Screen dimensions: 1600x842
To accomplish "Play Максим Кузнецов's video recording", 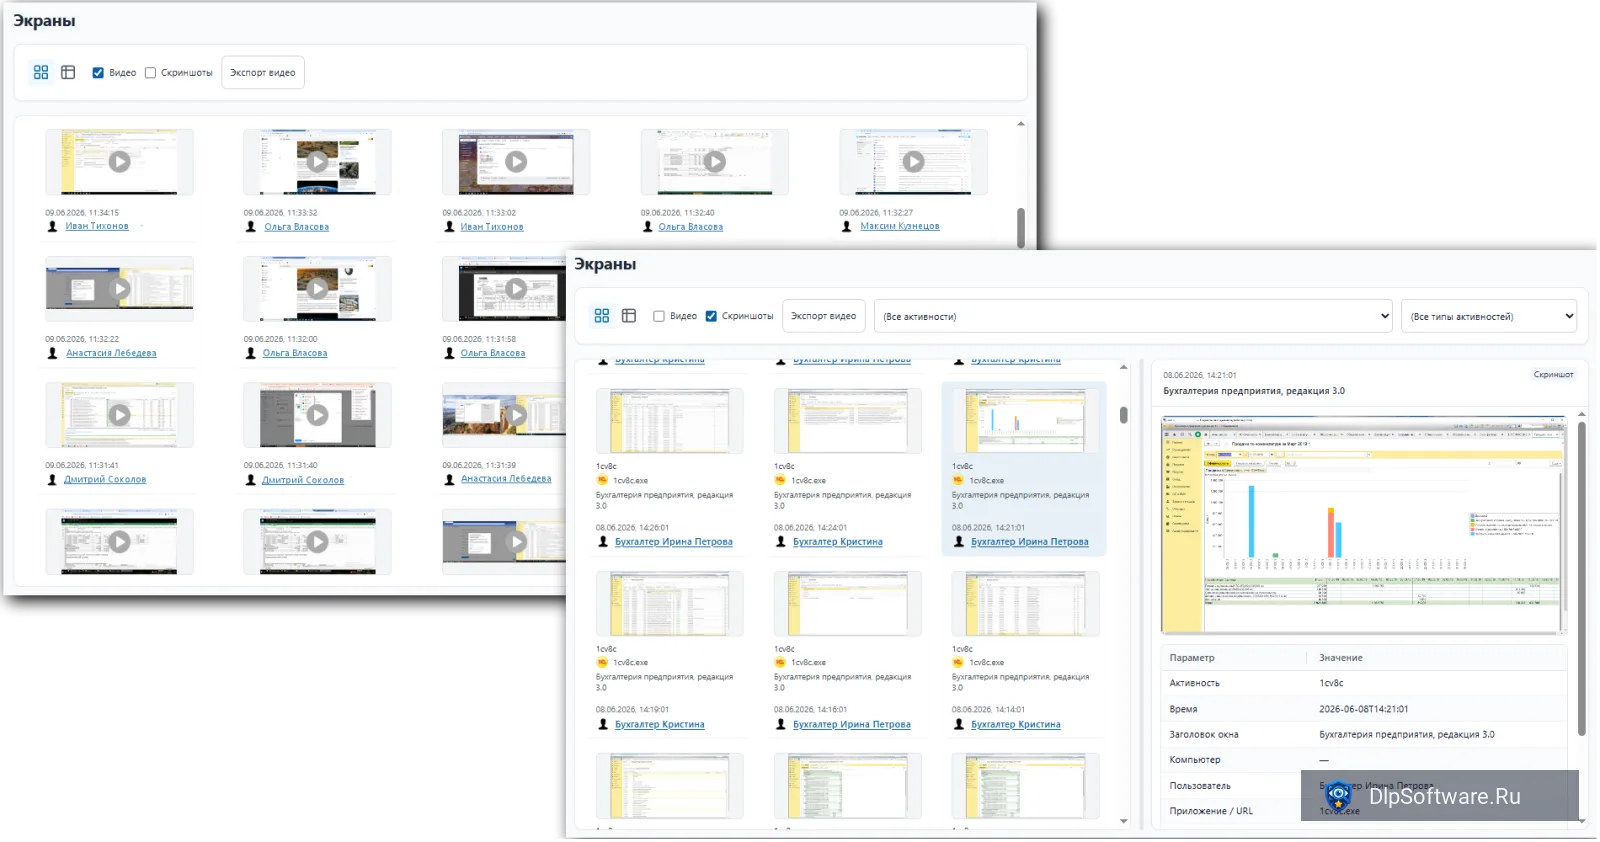I will [913, 161].
